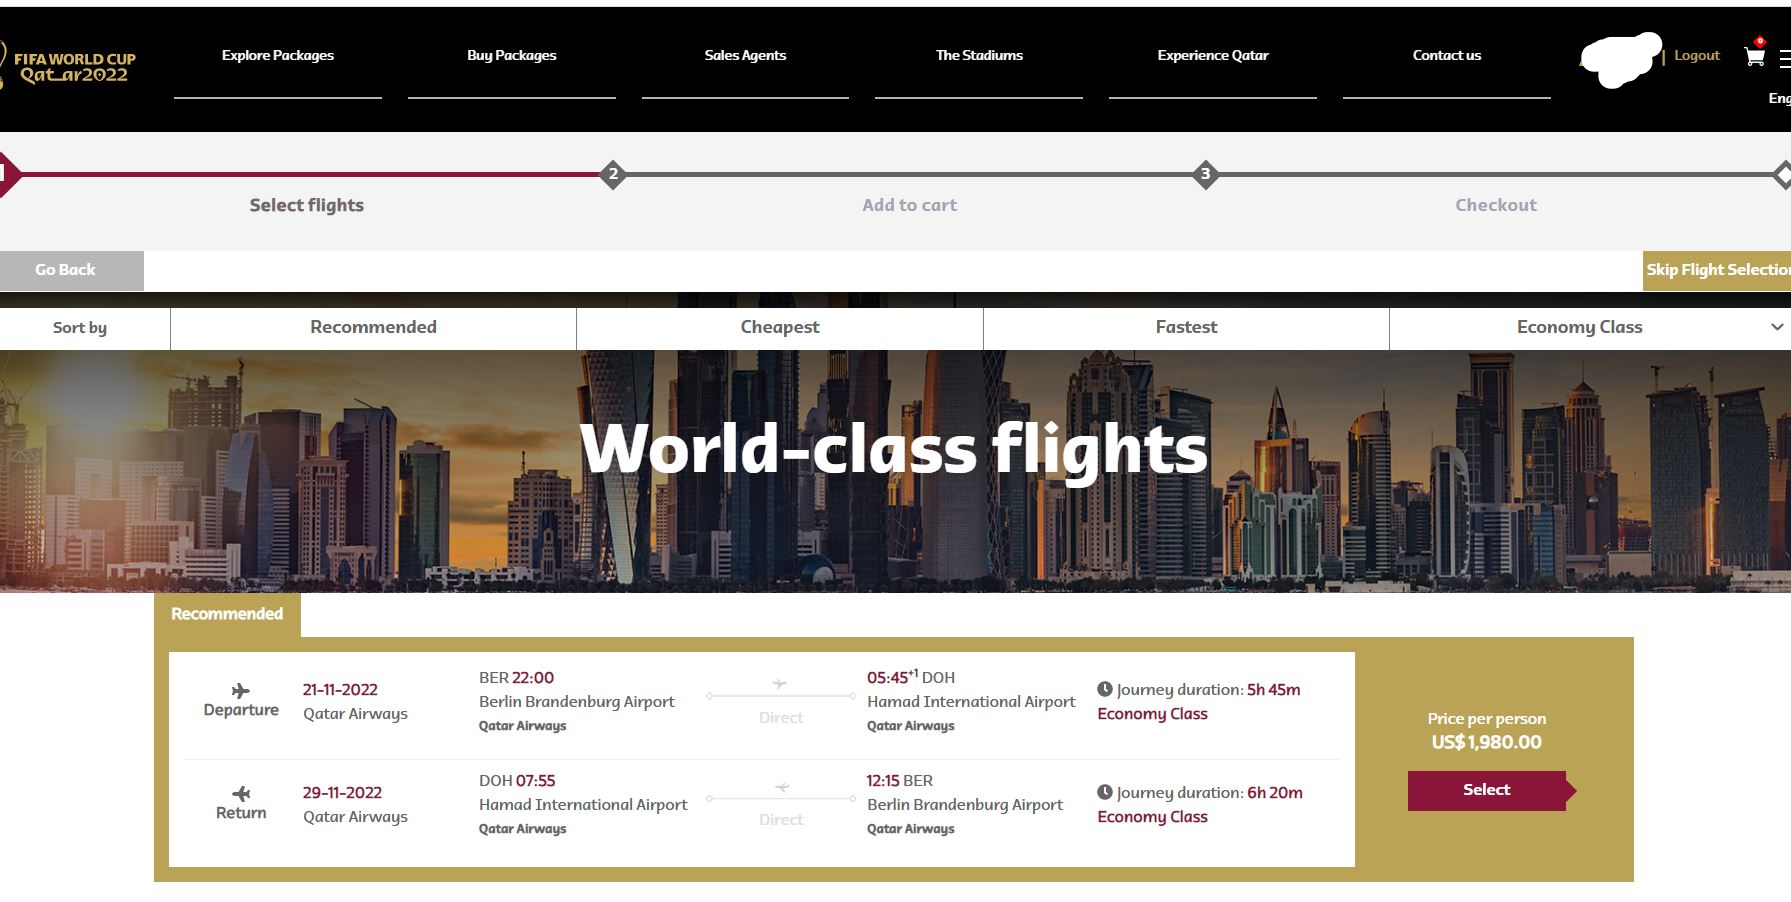Open The Stadiums menu item
1791x902 pixels.
click(979, 56)
